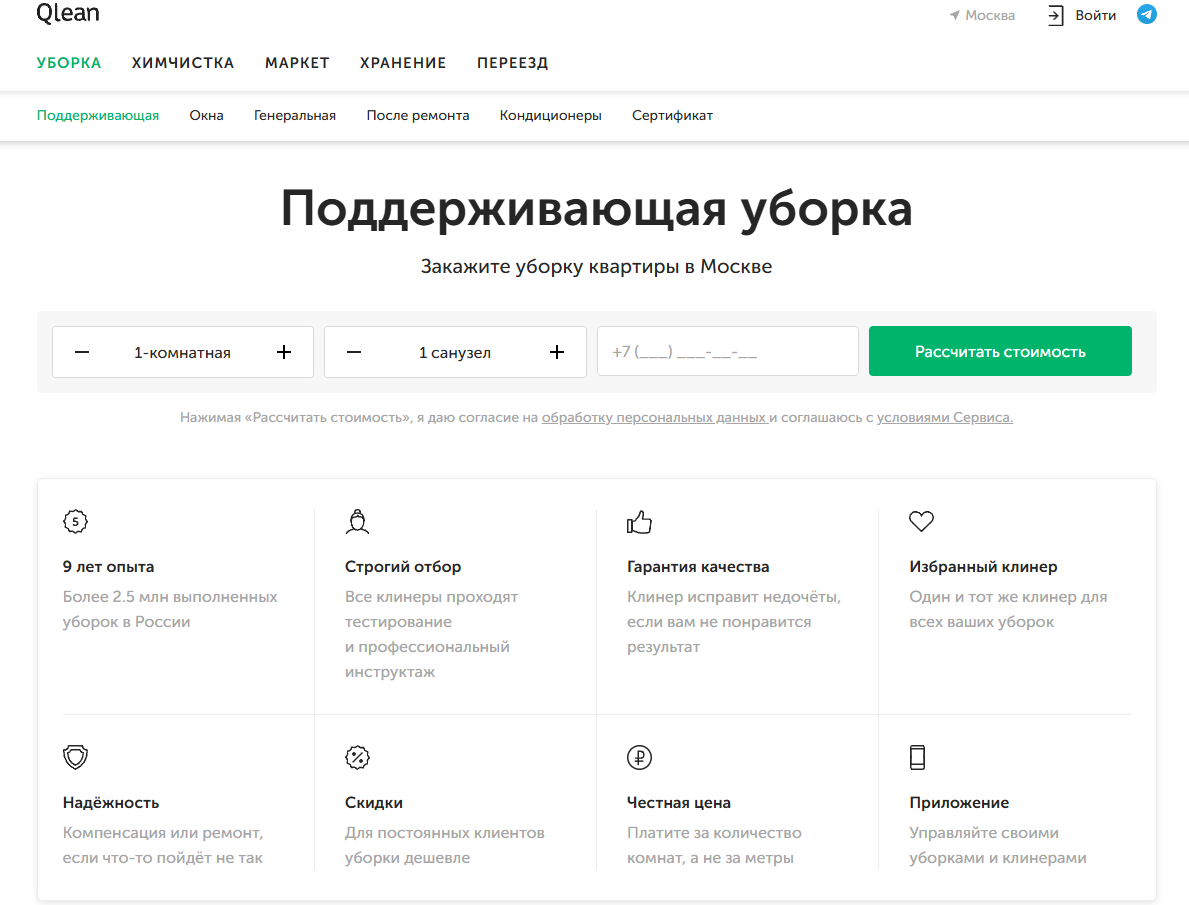The width and height of the screenshot is (1189, 905).
Task: Increase bathroom count with plus
Action: 557,352
